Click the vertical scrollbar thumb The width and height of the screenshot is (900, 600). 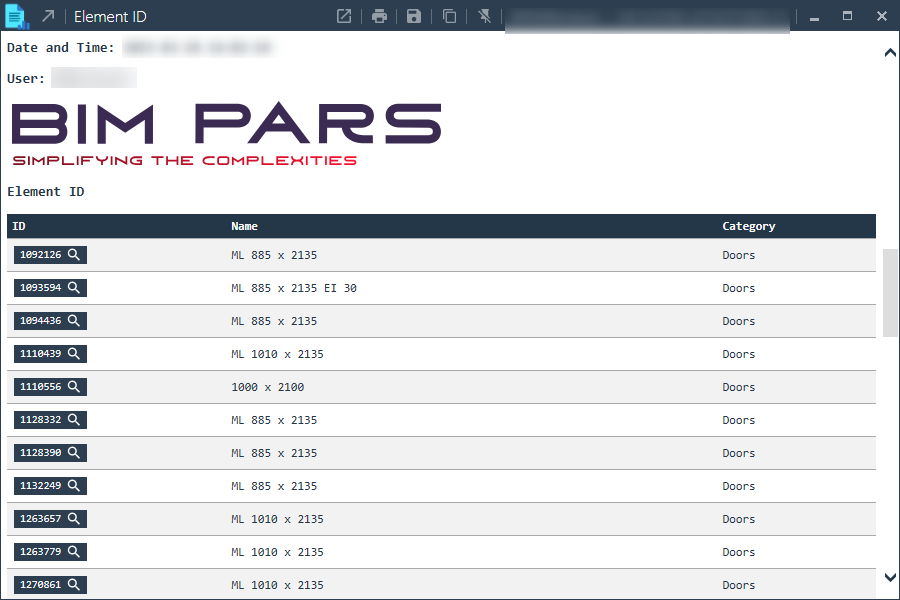(890, 292)
